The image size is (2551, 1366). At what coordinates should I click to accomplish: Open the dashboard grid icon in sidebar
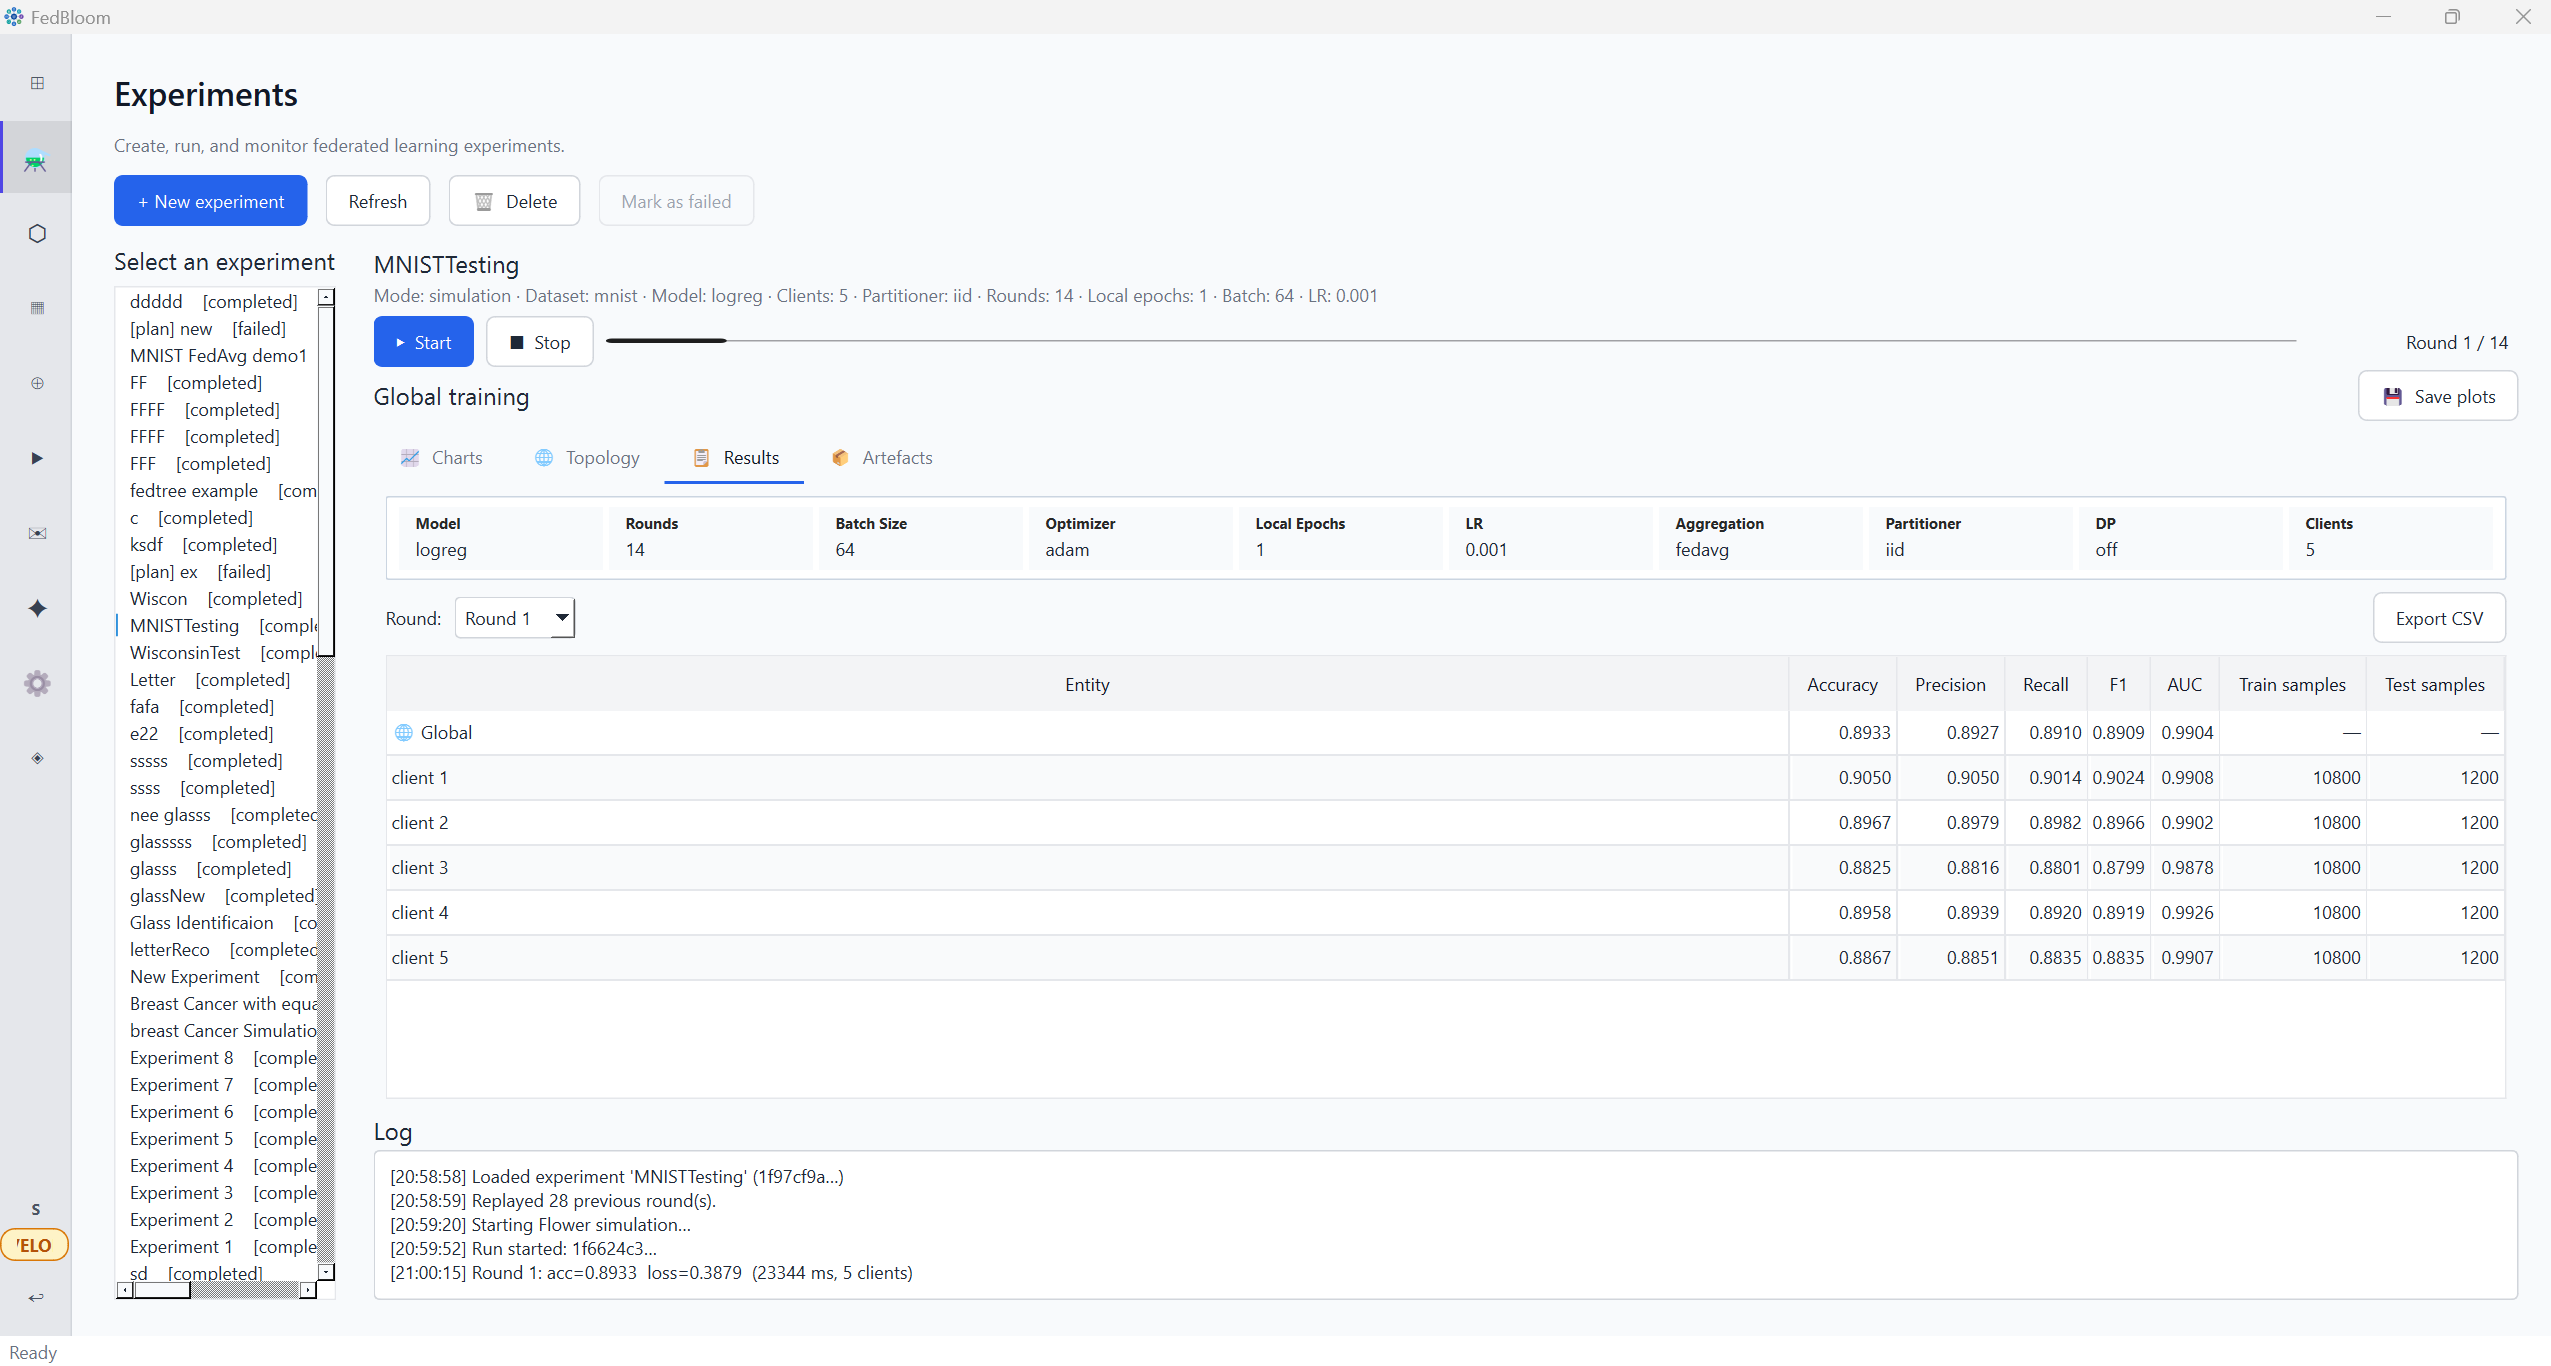coord(37,83)
